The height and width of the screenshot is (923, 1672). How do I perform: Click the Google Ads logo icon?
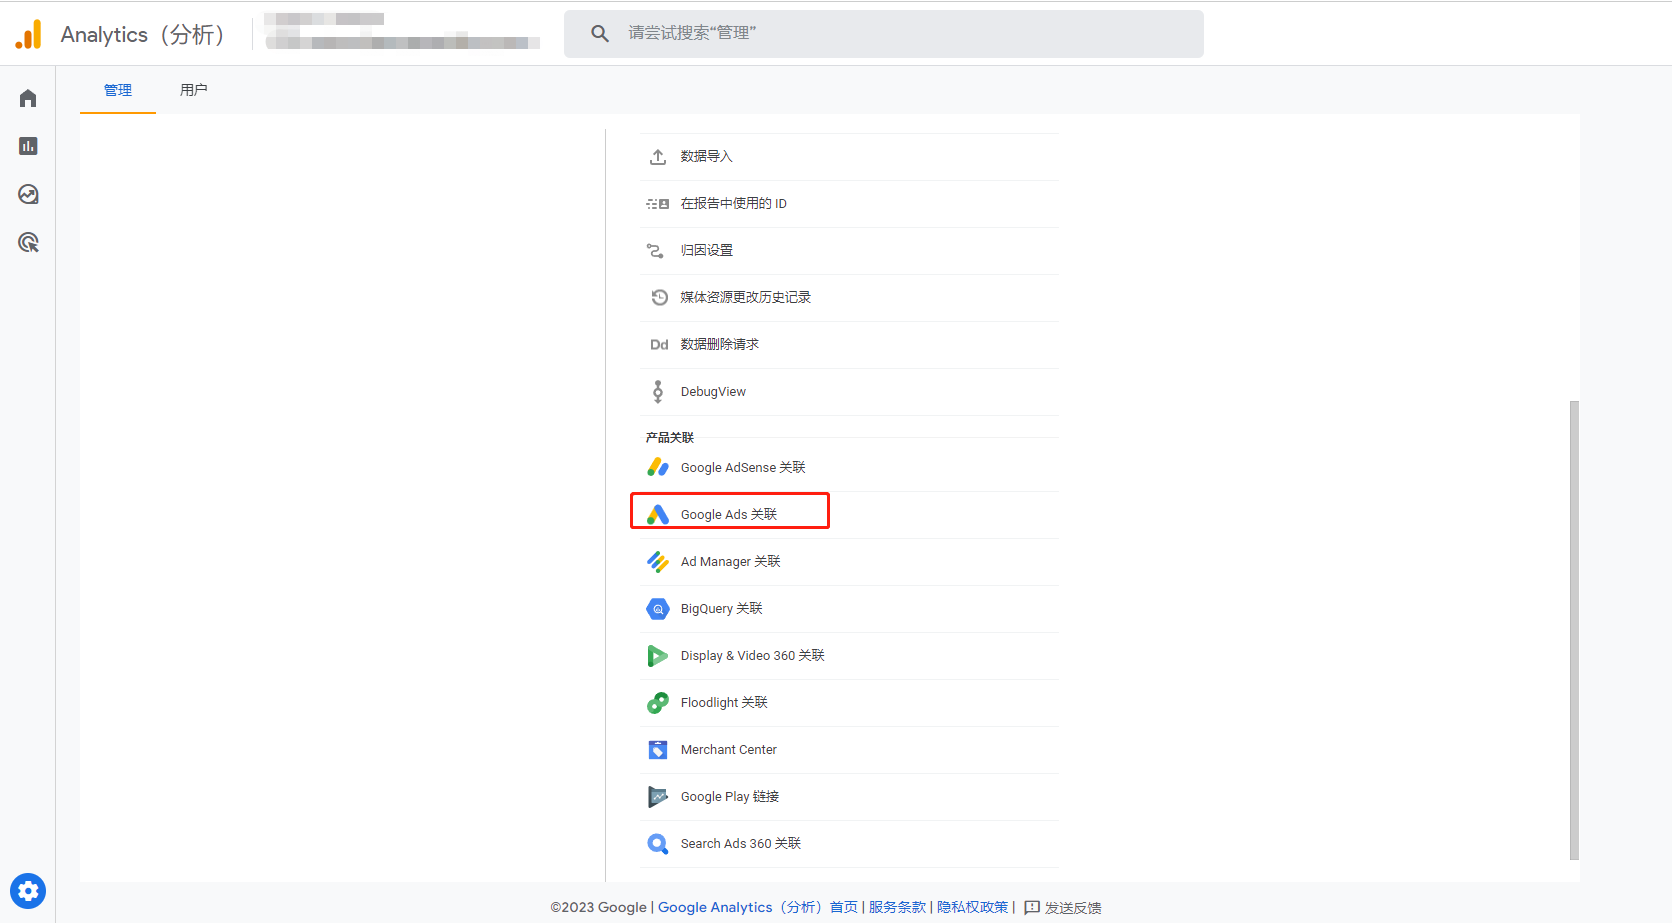pos(658,514)
